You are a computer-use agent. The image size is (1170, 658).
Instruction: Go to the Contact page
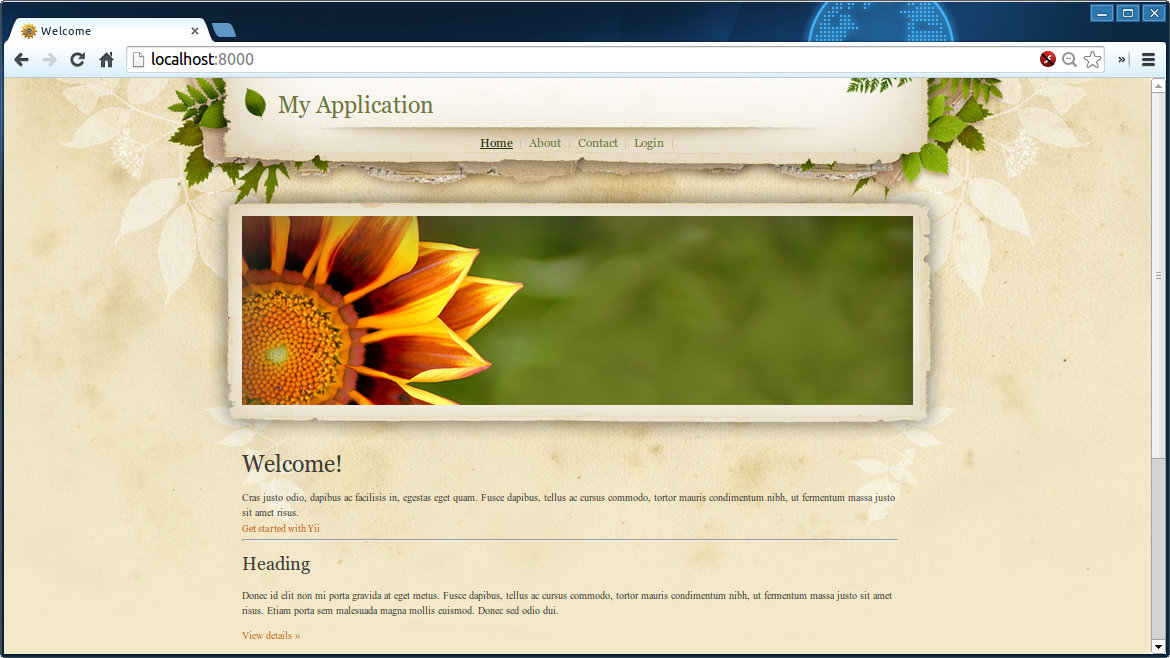coord(598,143)
